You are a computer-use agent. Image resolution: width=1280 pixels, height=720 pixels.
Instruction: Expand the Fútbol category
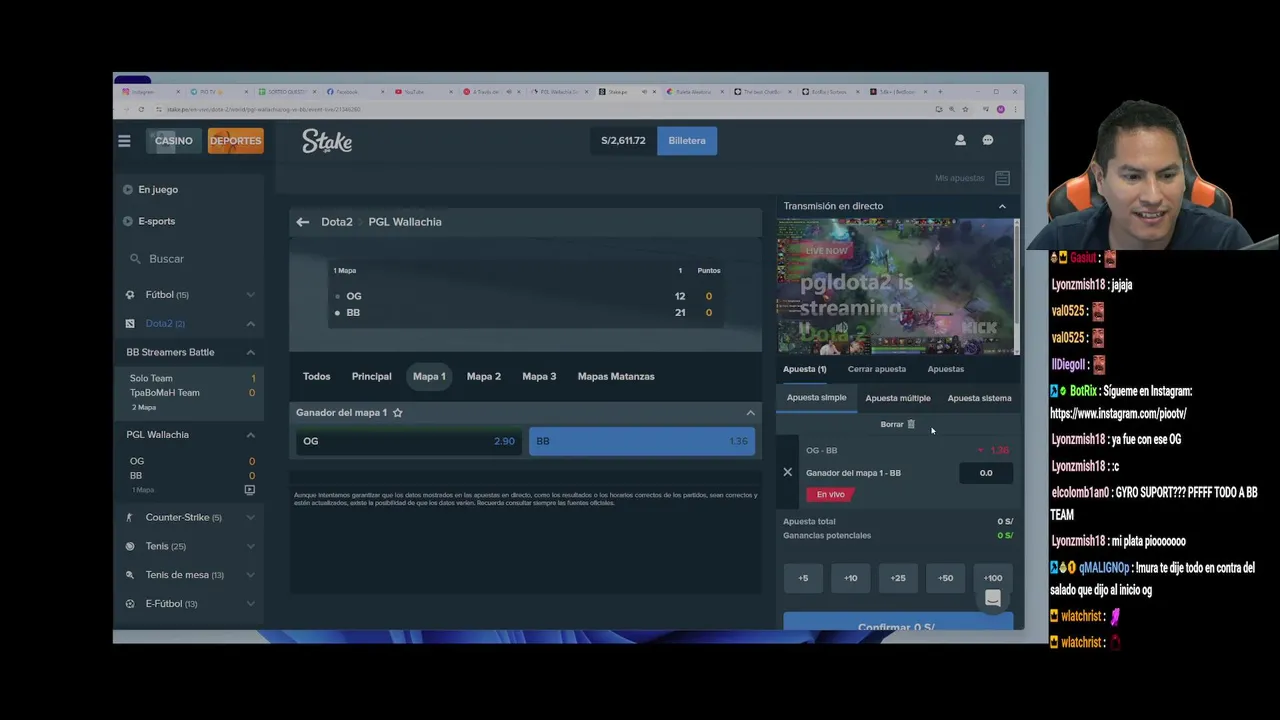tap(251, 295)
